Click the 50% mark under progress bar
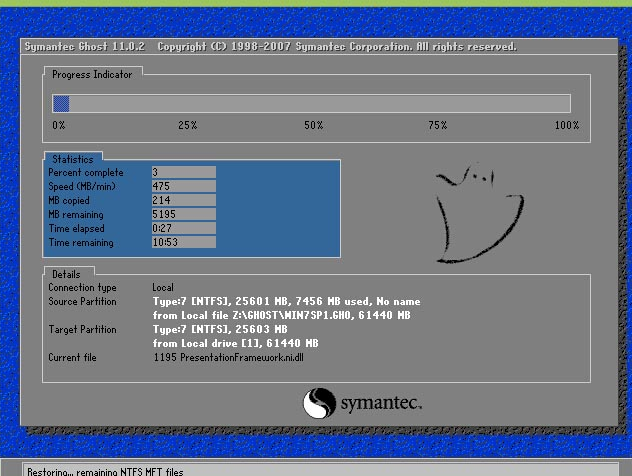Image resolution: width=632 pixels, height=476 pixels. click(x=313, y=125)
